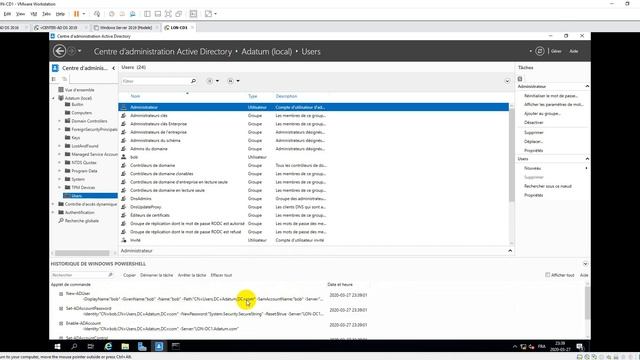Click Effacer tout in PowerShell history

(x=221, y=275)
